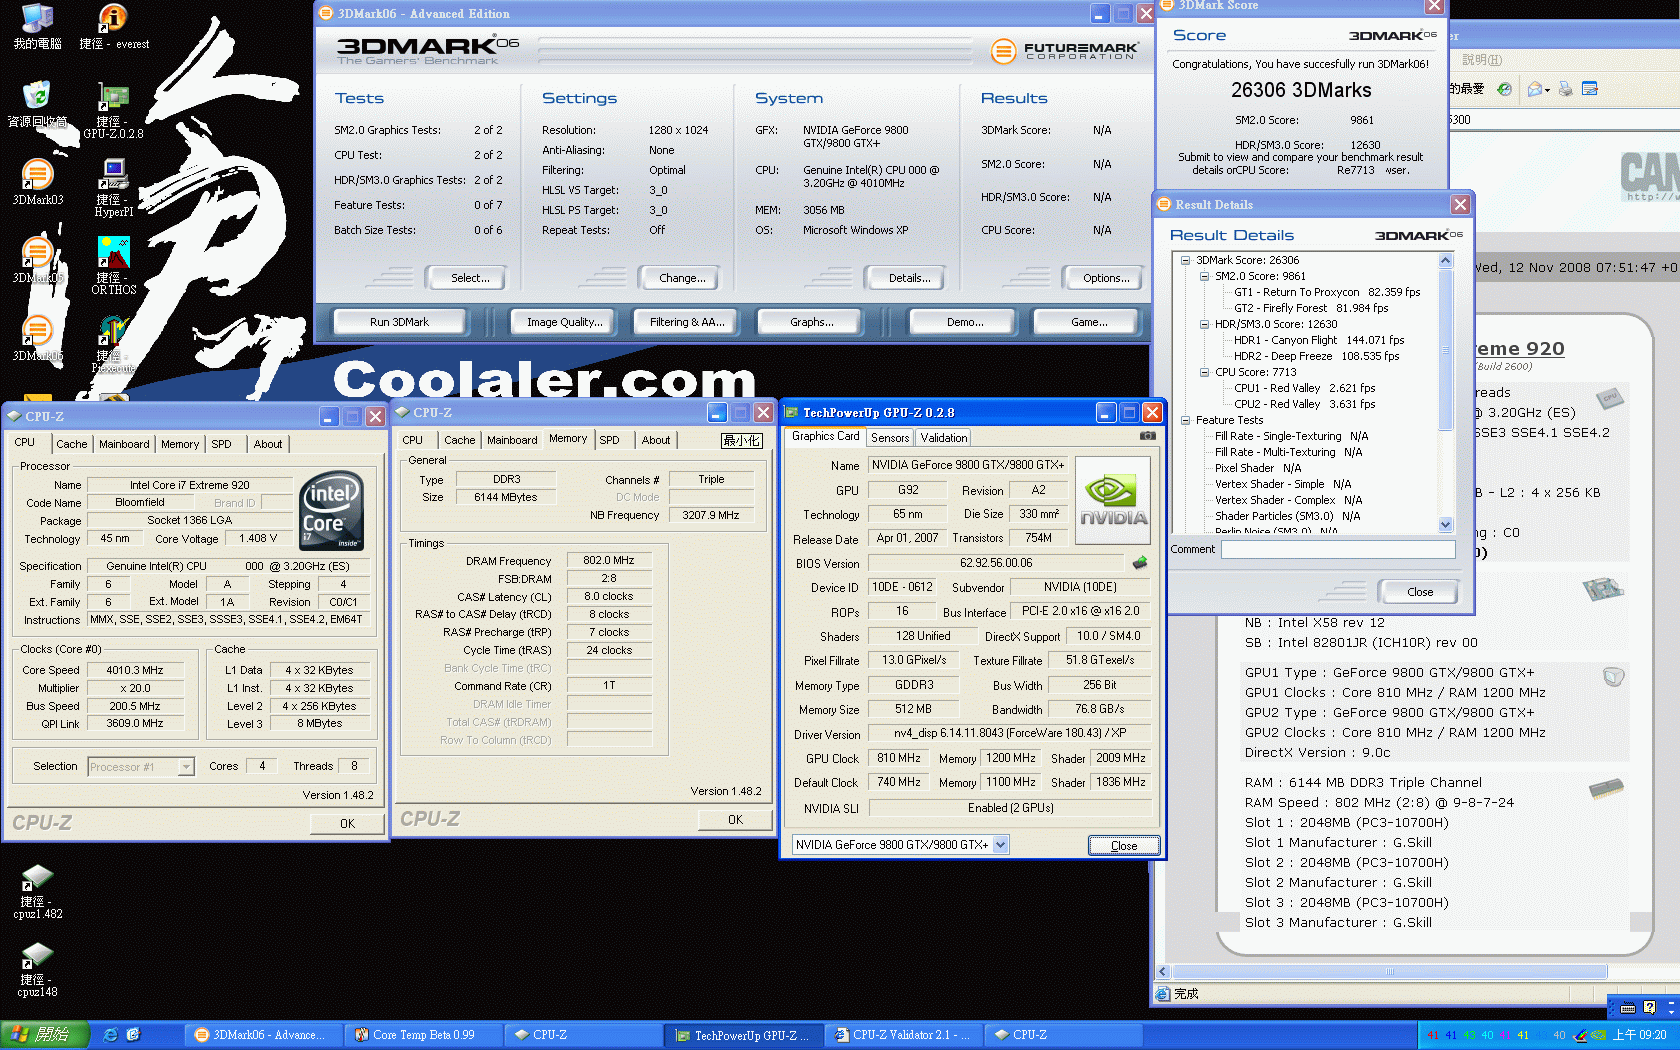Viewport: 1680px width, 1050px height.
Task: Open the My Computer (我的電腦) desktop icon
Action: click(x=37, y=27)
